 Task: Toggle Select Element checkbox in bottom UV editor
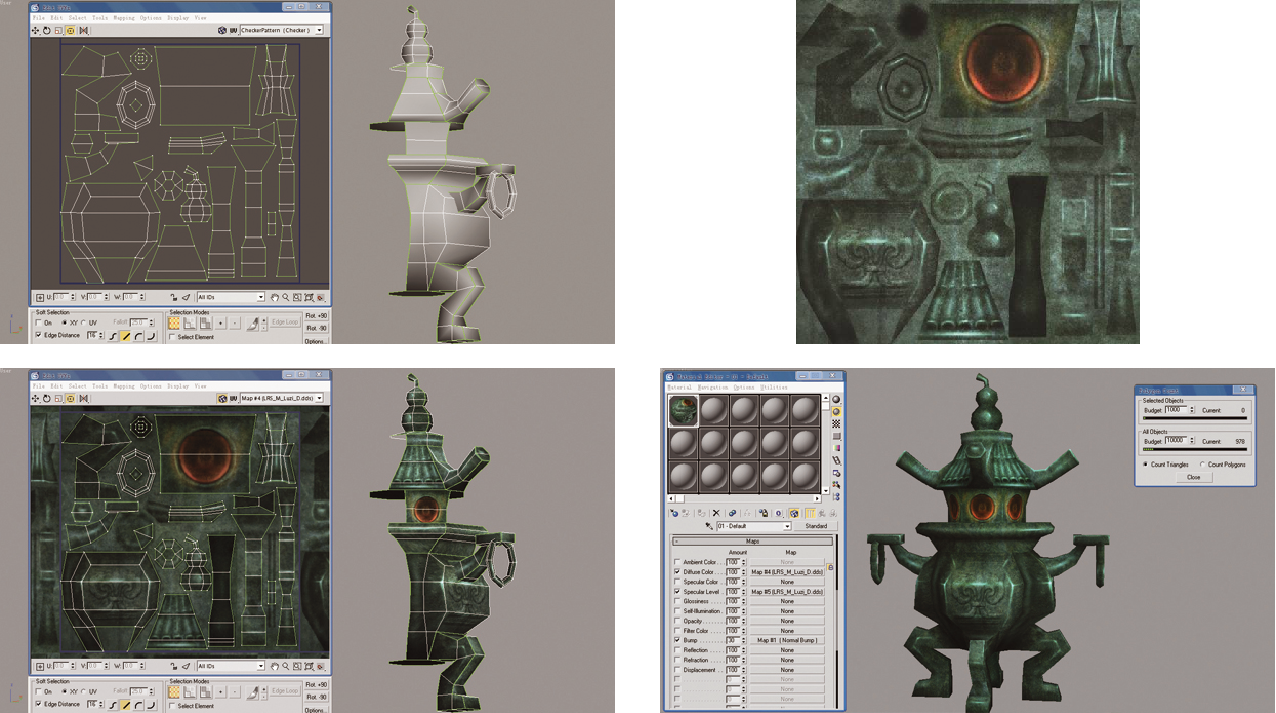tap(172, 706)
